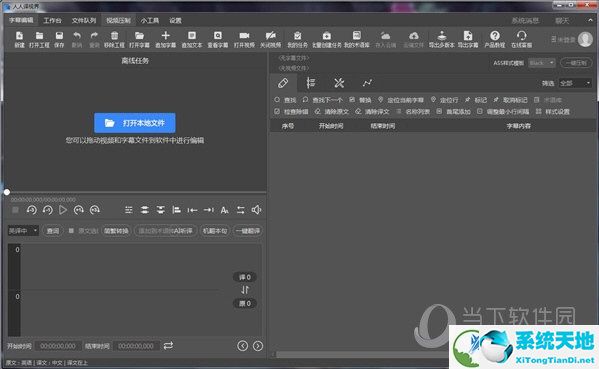Click the user avatar at top right
Viewport: 599px width, 369px height.
click(x=585, y=39)
